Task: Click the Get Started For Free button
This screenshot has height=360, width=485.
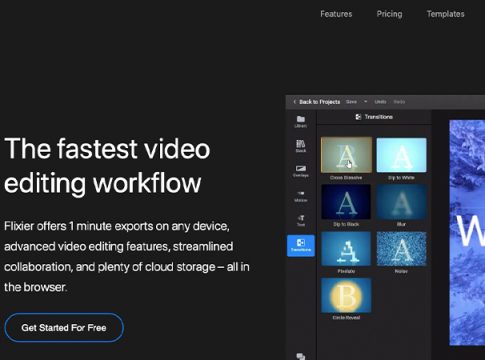Action: pos(64,328)
